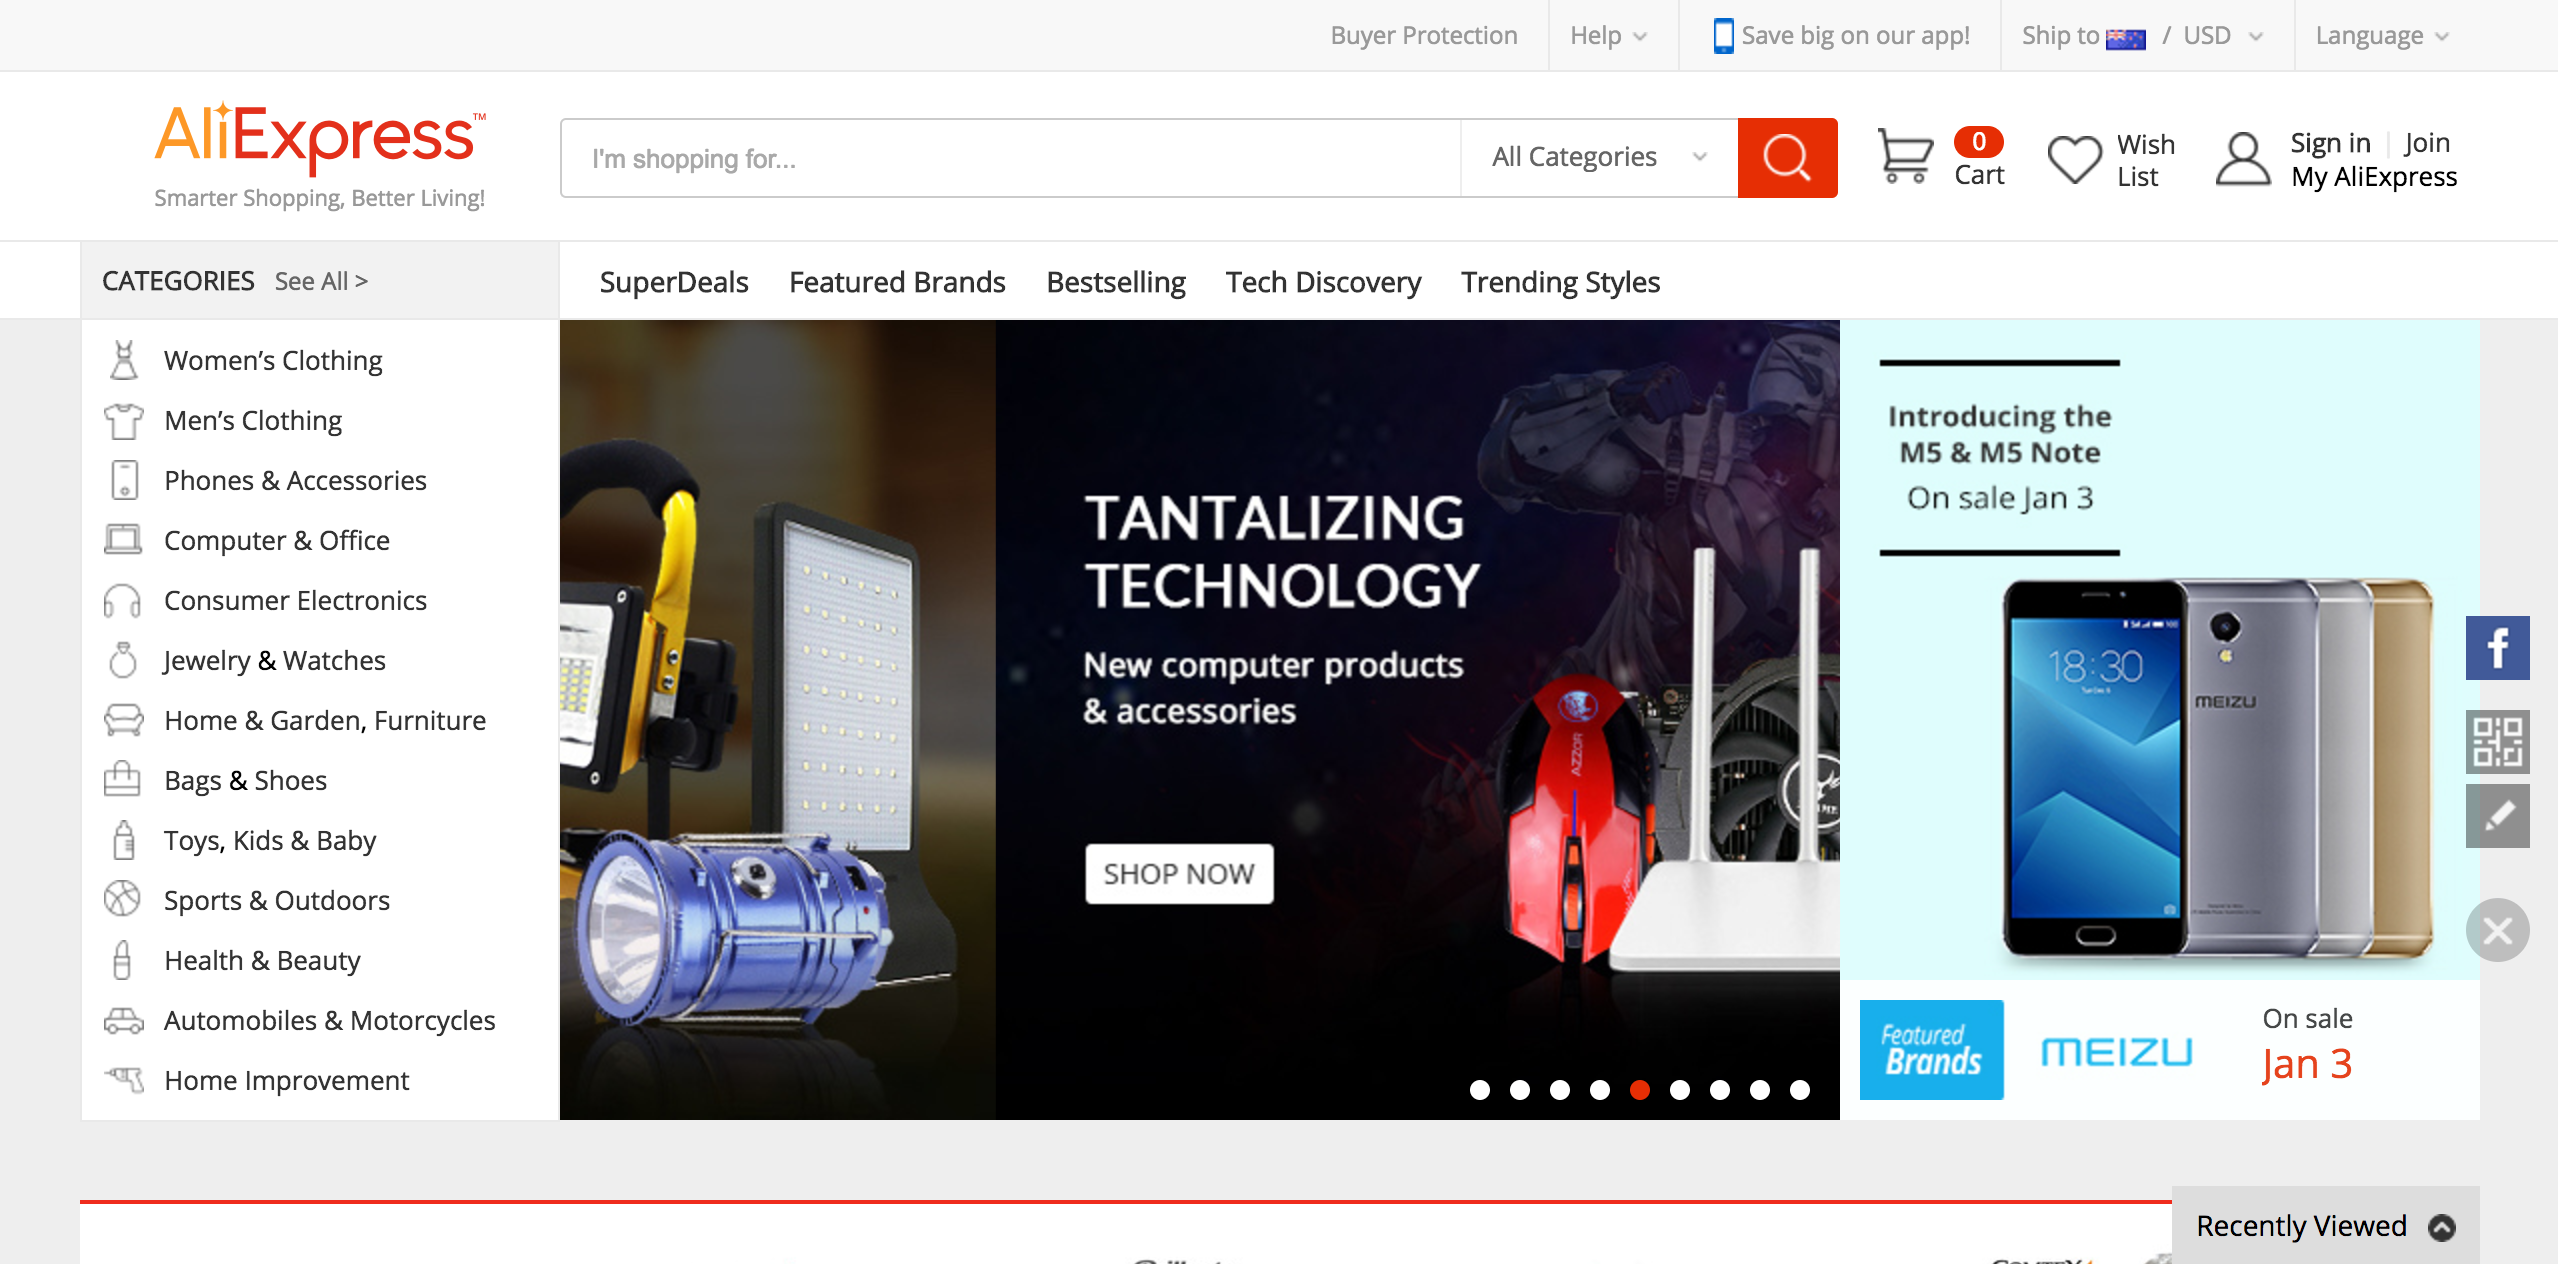Click the user account silhouette icon
Image resolution: width=2558 pixels, height=1264 pixels.
tap(2243, 158)
